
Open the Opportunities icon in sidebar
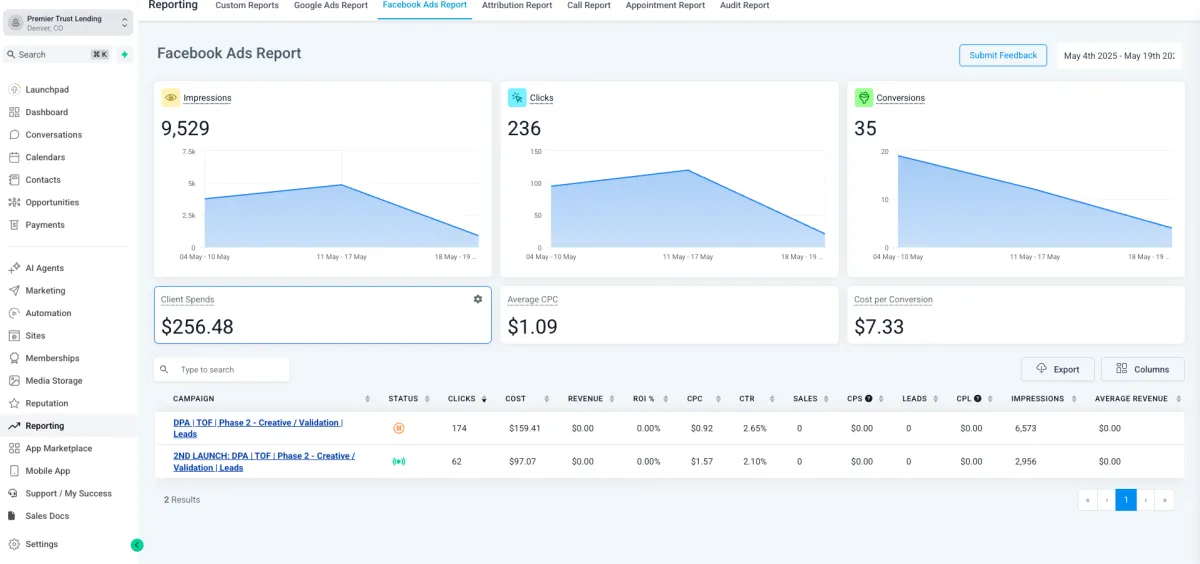coord(14,202)
